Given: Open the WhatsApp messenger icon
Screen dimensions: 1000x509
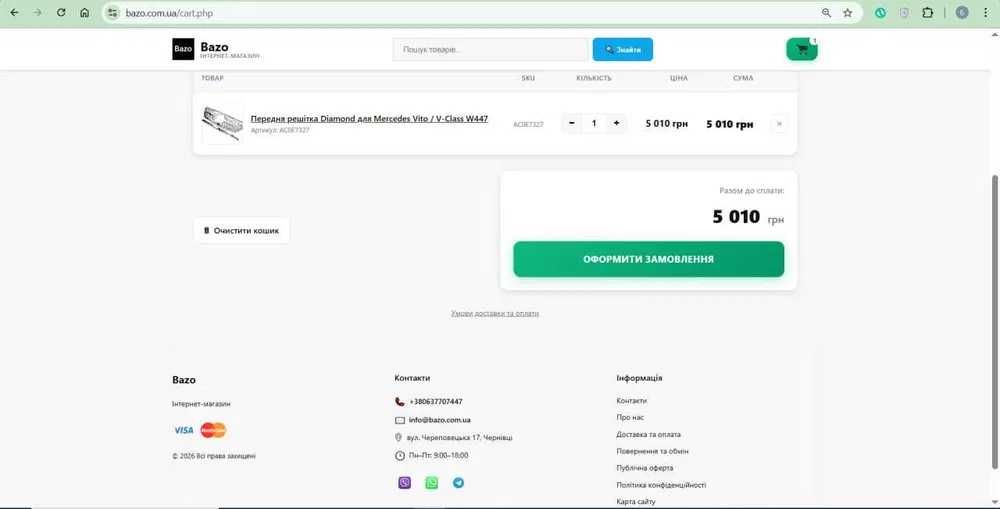Looking at the screenshot, I should tap(432, 483).
